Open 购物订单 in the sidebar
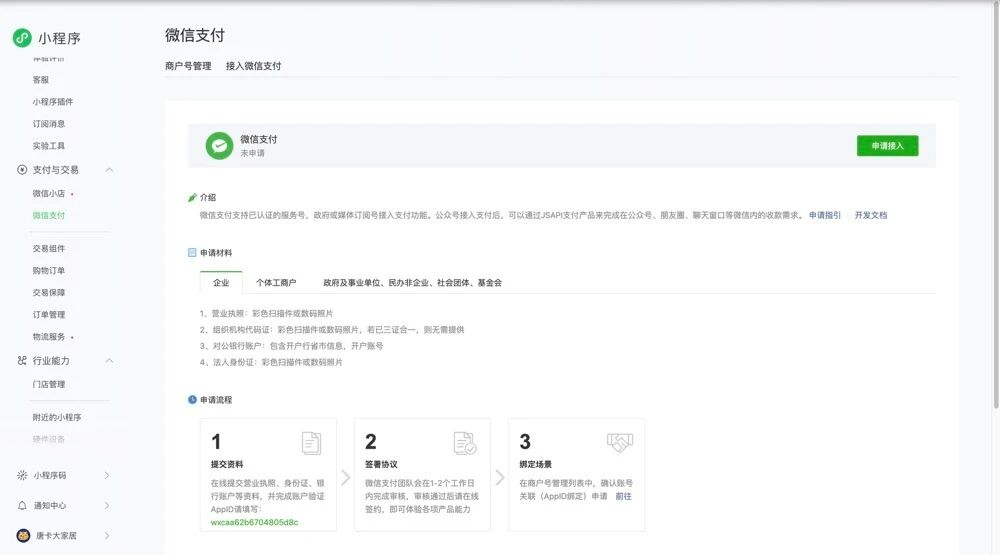 (x=49, y=270)
